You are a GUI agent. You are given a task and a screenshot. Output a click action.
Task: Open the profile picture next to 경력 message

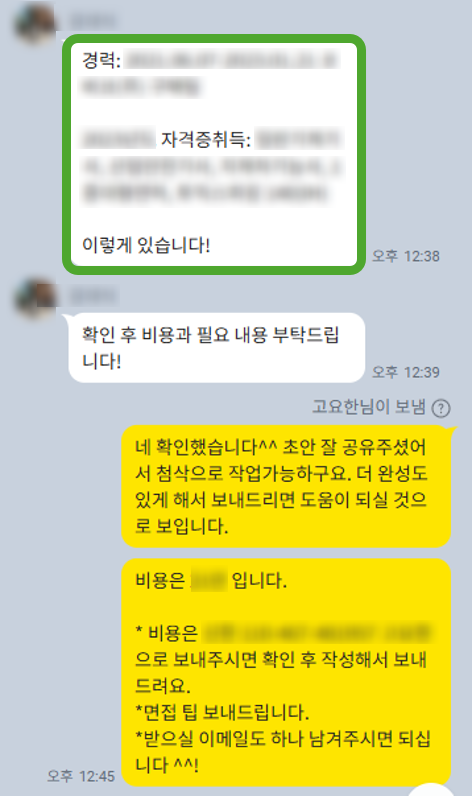coord(35,24)
